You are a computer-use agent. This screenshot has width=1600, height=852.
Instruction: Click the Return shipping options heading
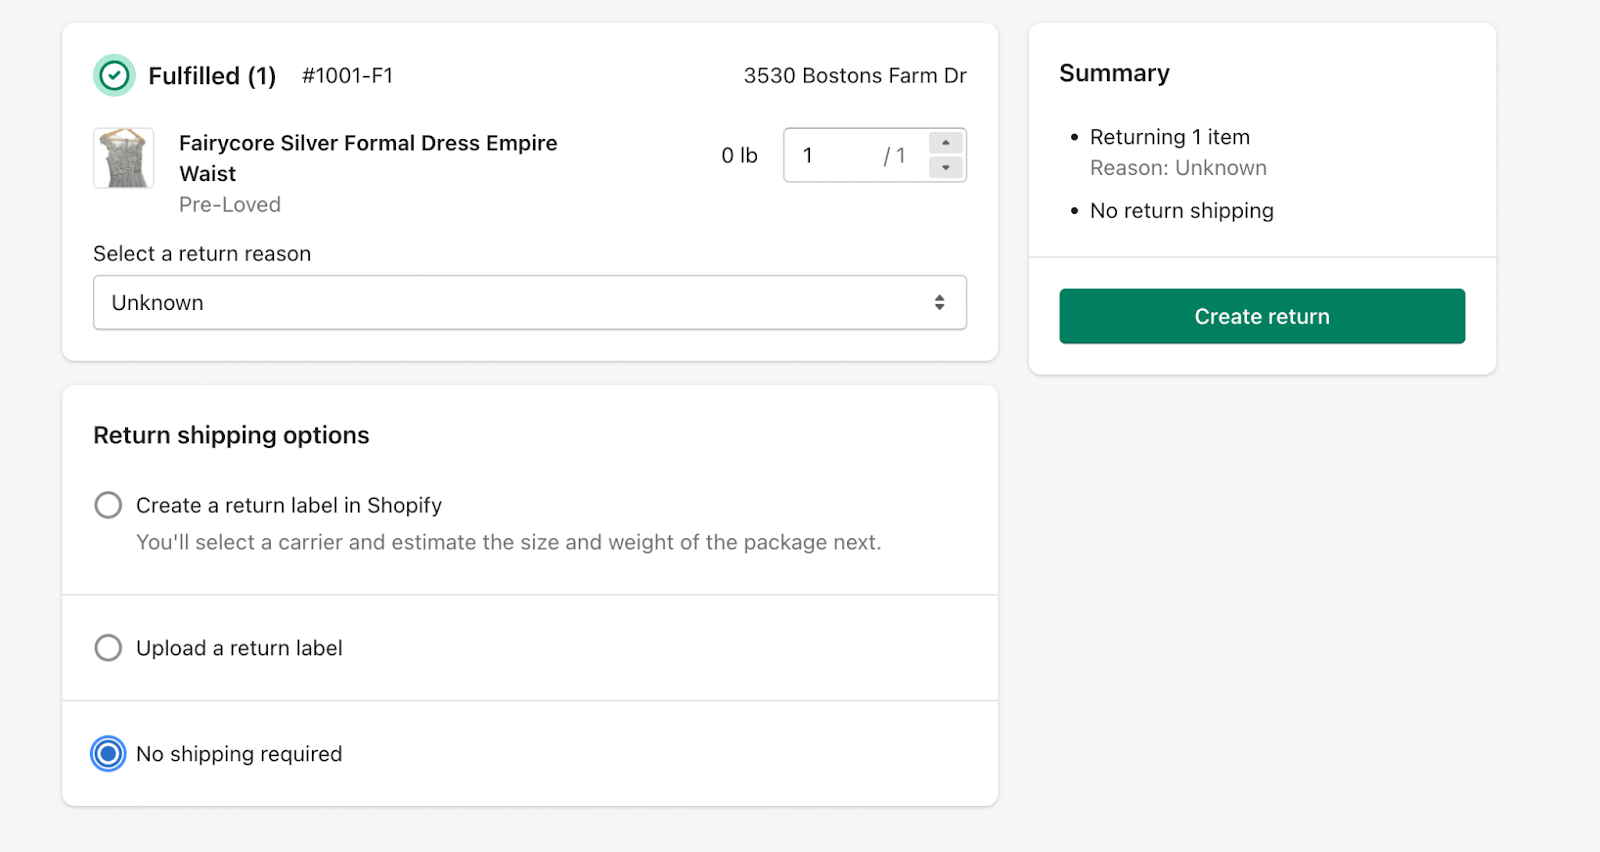click(231, 436)
